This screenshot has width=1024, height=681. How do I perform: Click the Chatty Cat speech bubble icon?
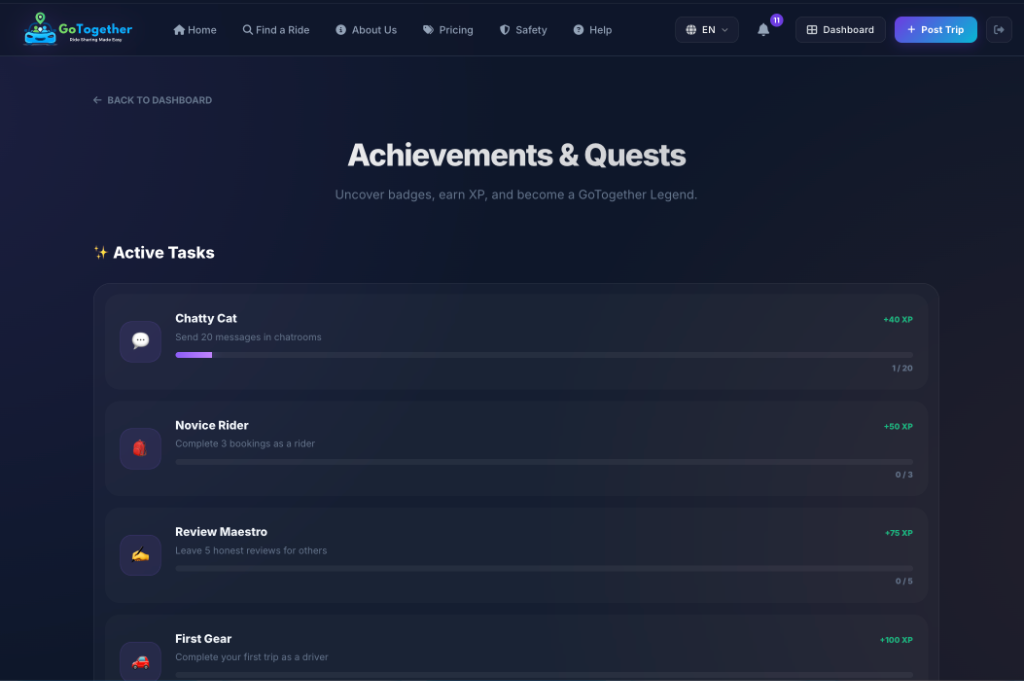[x=140, y=341]
